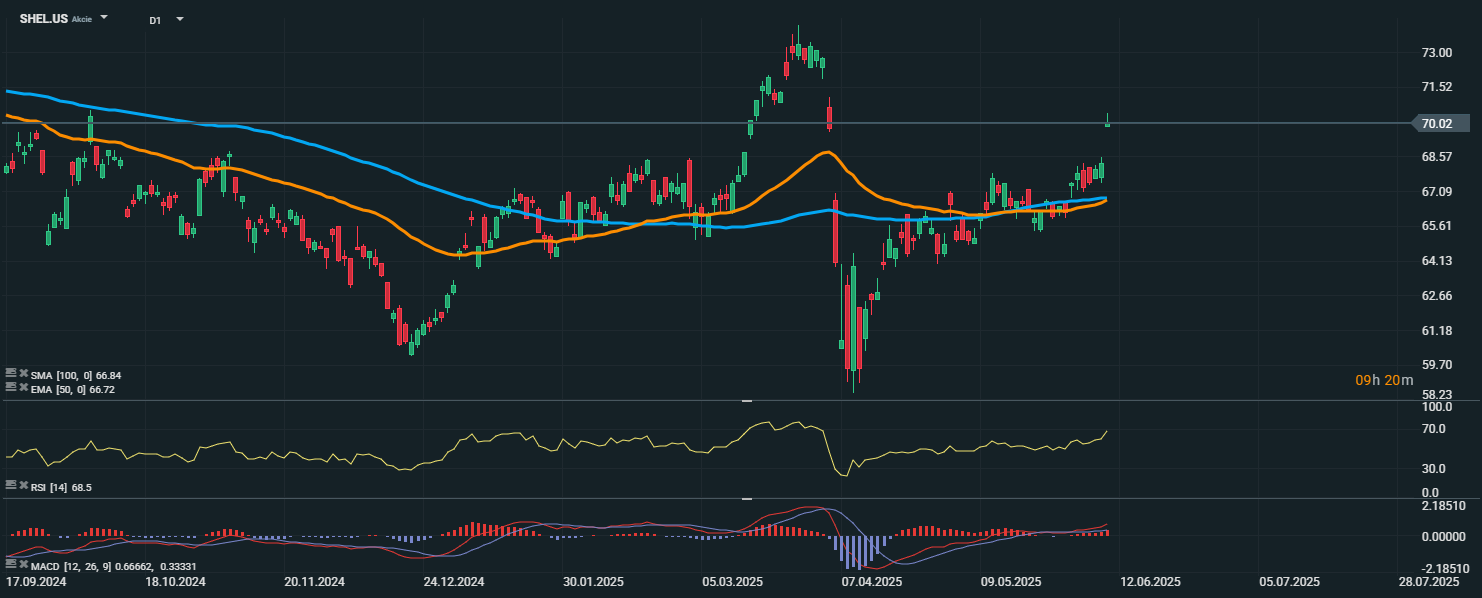Remove the SMA indicator with its X

point(23,374)
